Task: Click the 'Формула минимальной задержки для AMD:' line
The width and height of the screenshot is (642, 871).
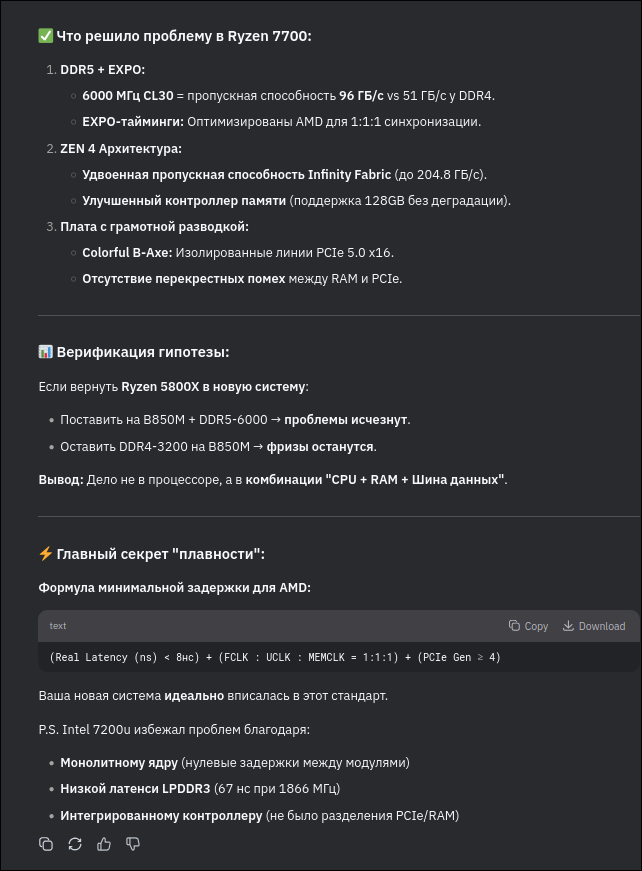Action: pos(174,588)
